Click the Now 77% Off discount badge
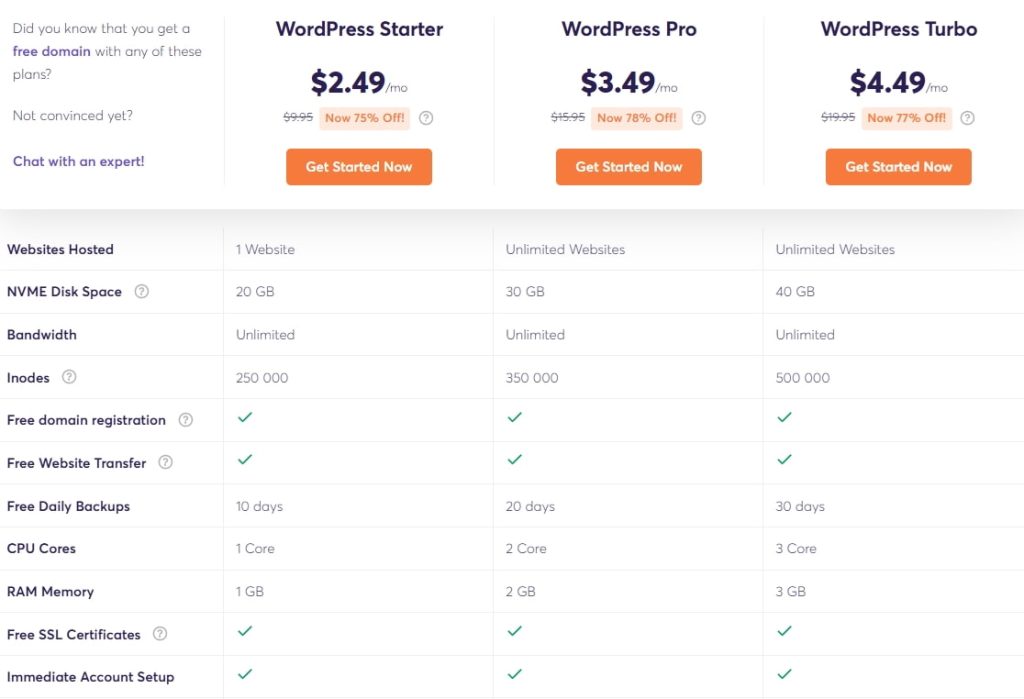Viewport: 1024px width, 699px height. coord(906,118)
